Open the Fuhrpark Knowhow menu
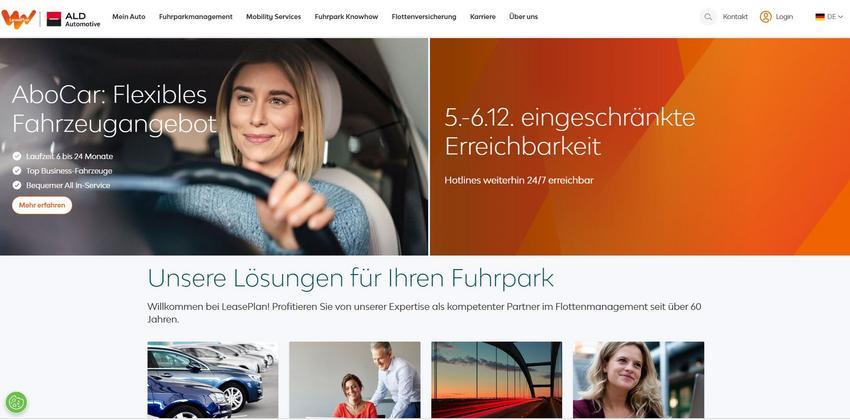This screenshot has width=850, height=420. [x=346, y=17]
